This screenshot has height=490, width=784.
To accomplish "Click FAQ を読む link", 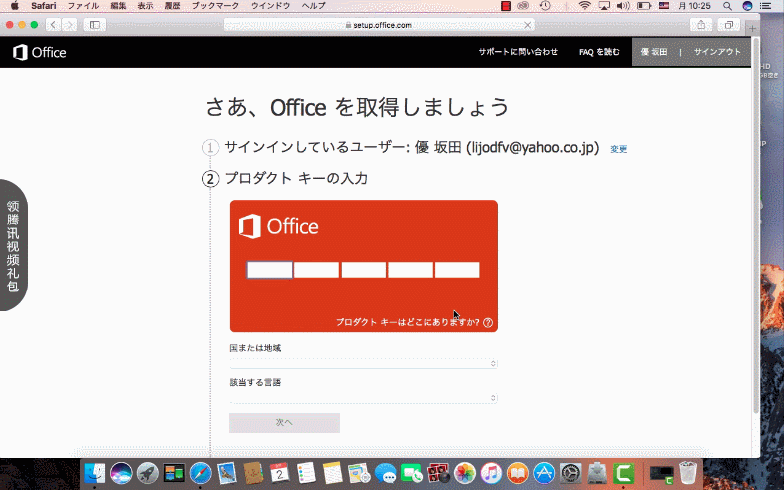I will [599, 52].
